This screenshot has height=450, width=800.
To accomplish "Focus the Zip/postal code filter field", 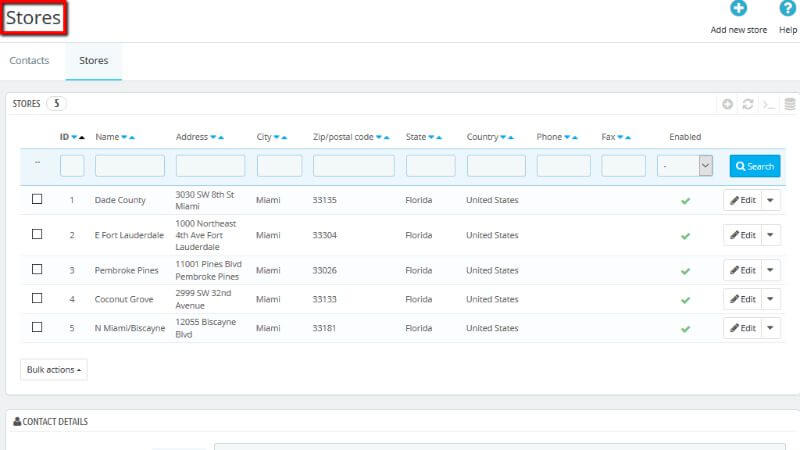I will pyautogui.click(x=354, y=166).
